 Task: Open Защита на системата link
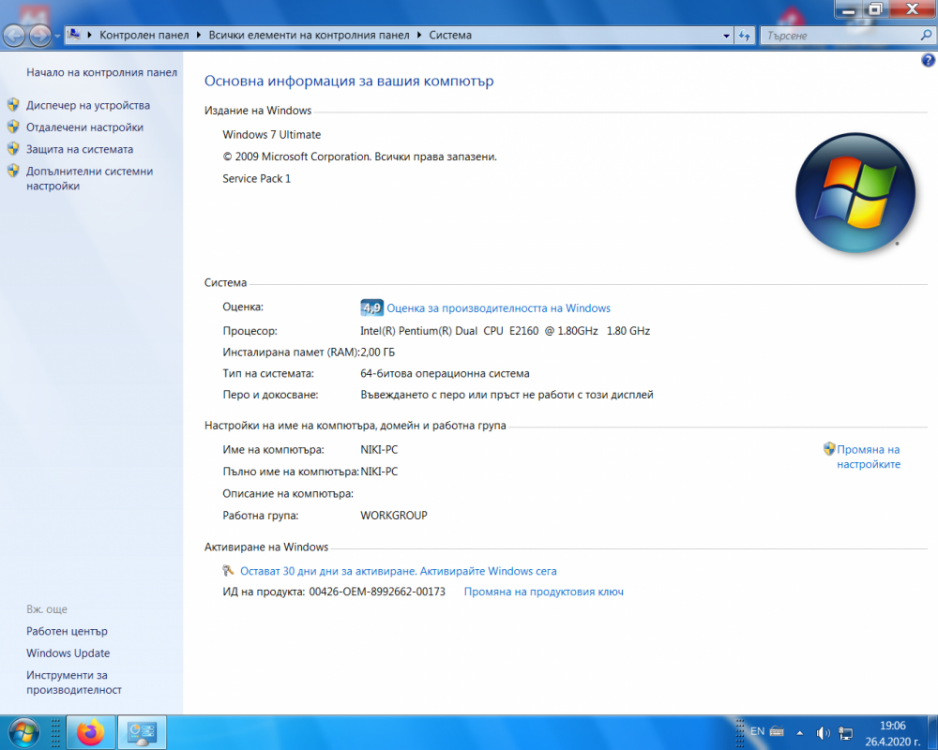click(80, 150)
